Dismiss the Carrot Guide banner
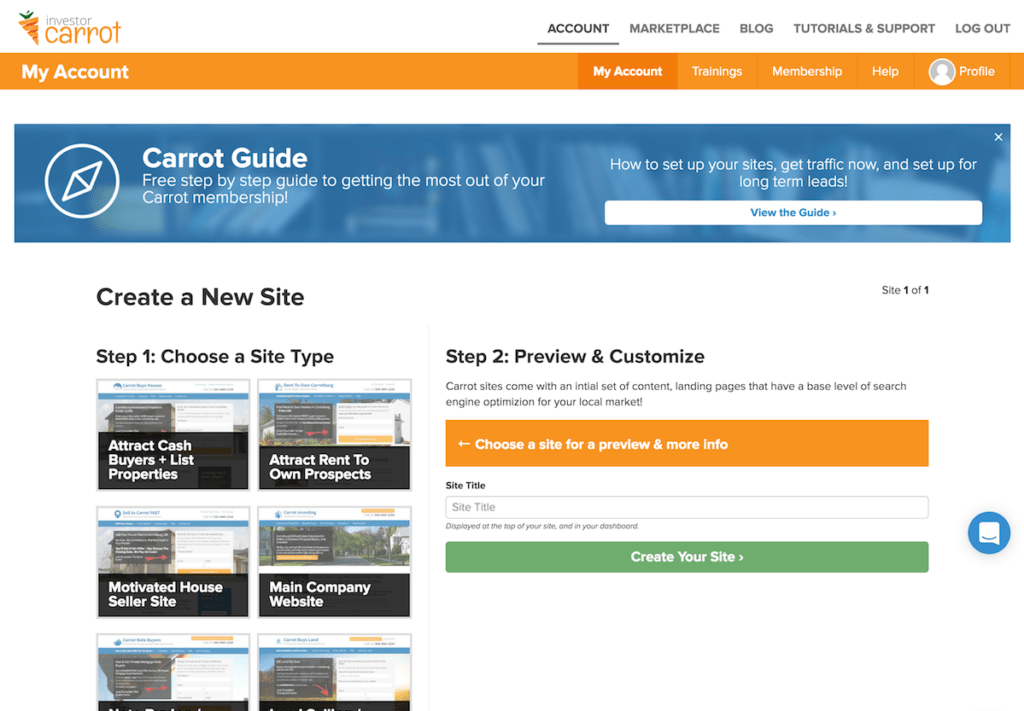Viewport: 1024px width, 711px height. (x=998, y=136)
